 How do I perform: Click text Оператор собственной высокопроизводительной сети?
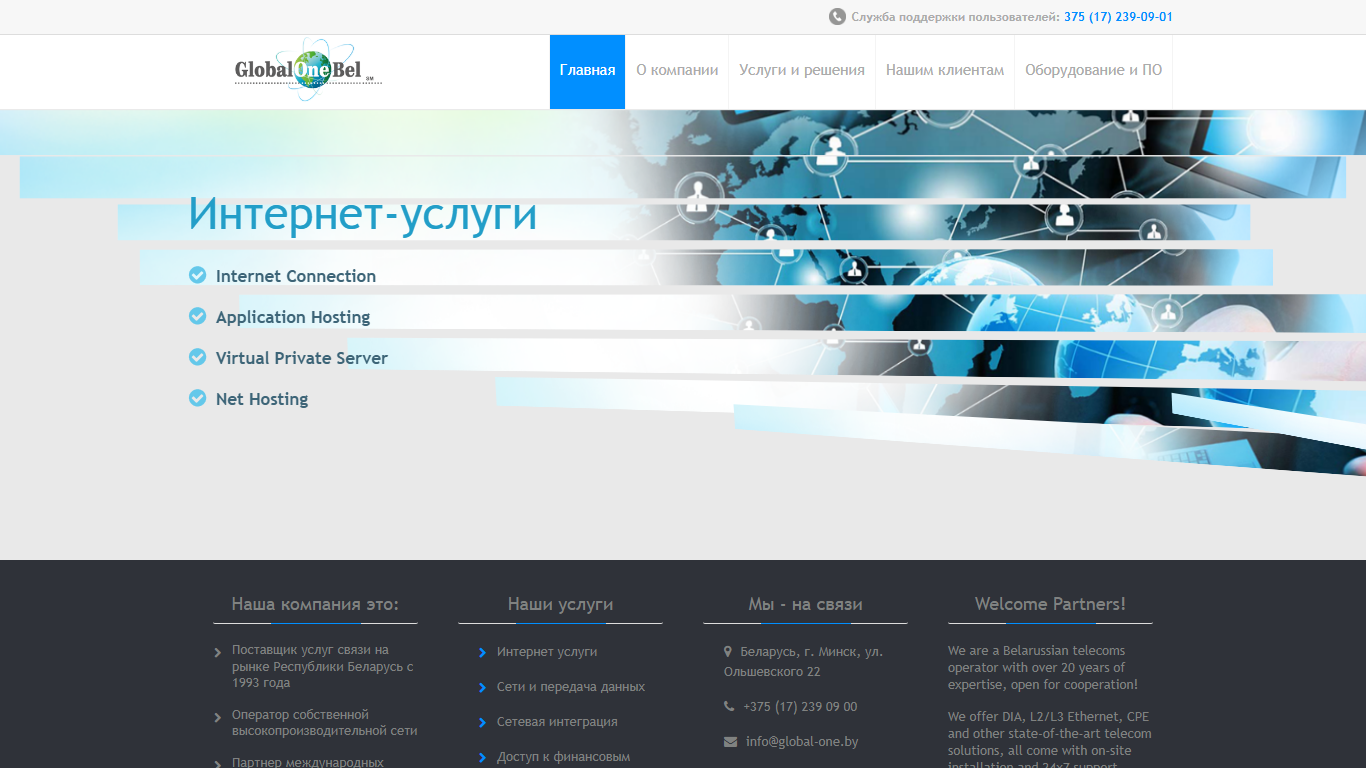coord(324,722)
